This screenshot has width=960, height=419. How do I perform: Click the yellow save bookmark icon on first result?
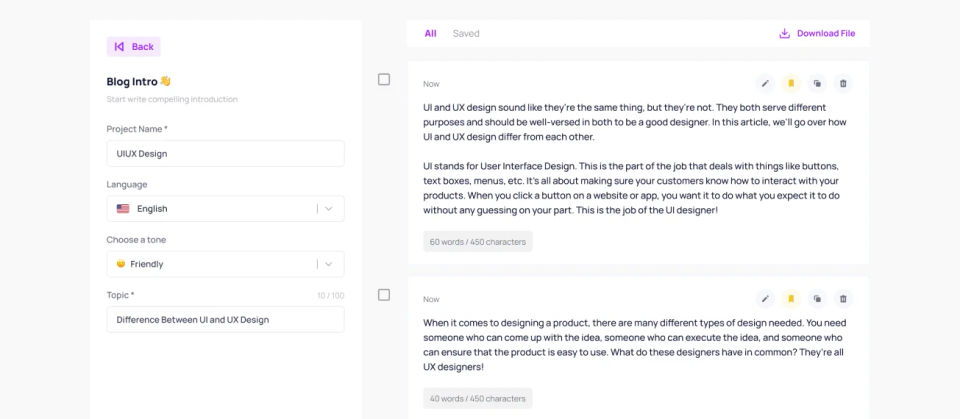tap(791, 83)
